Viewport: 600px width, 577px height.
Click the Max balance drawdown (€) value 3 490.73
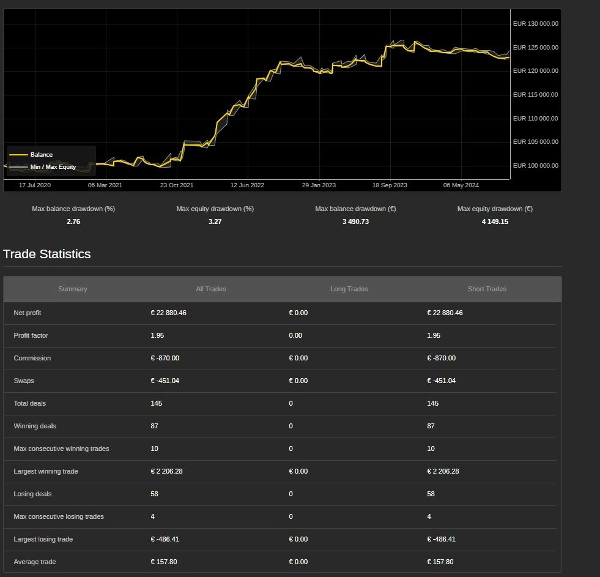tap(355, 221)
